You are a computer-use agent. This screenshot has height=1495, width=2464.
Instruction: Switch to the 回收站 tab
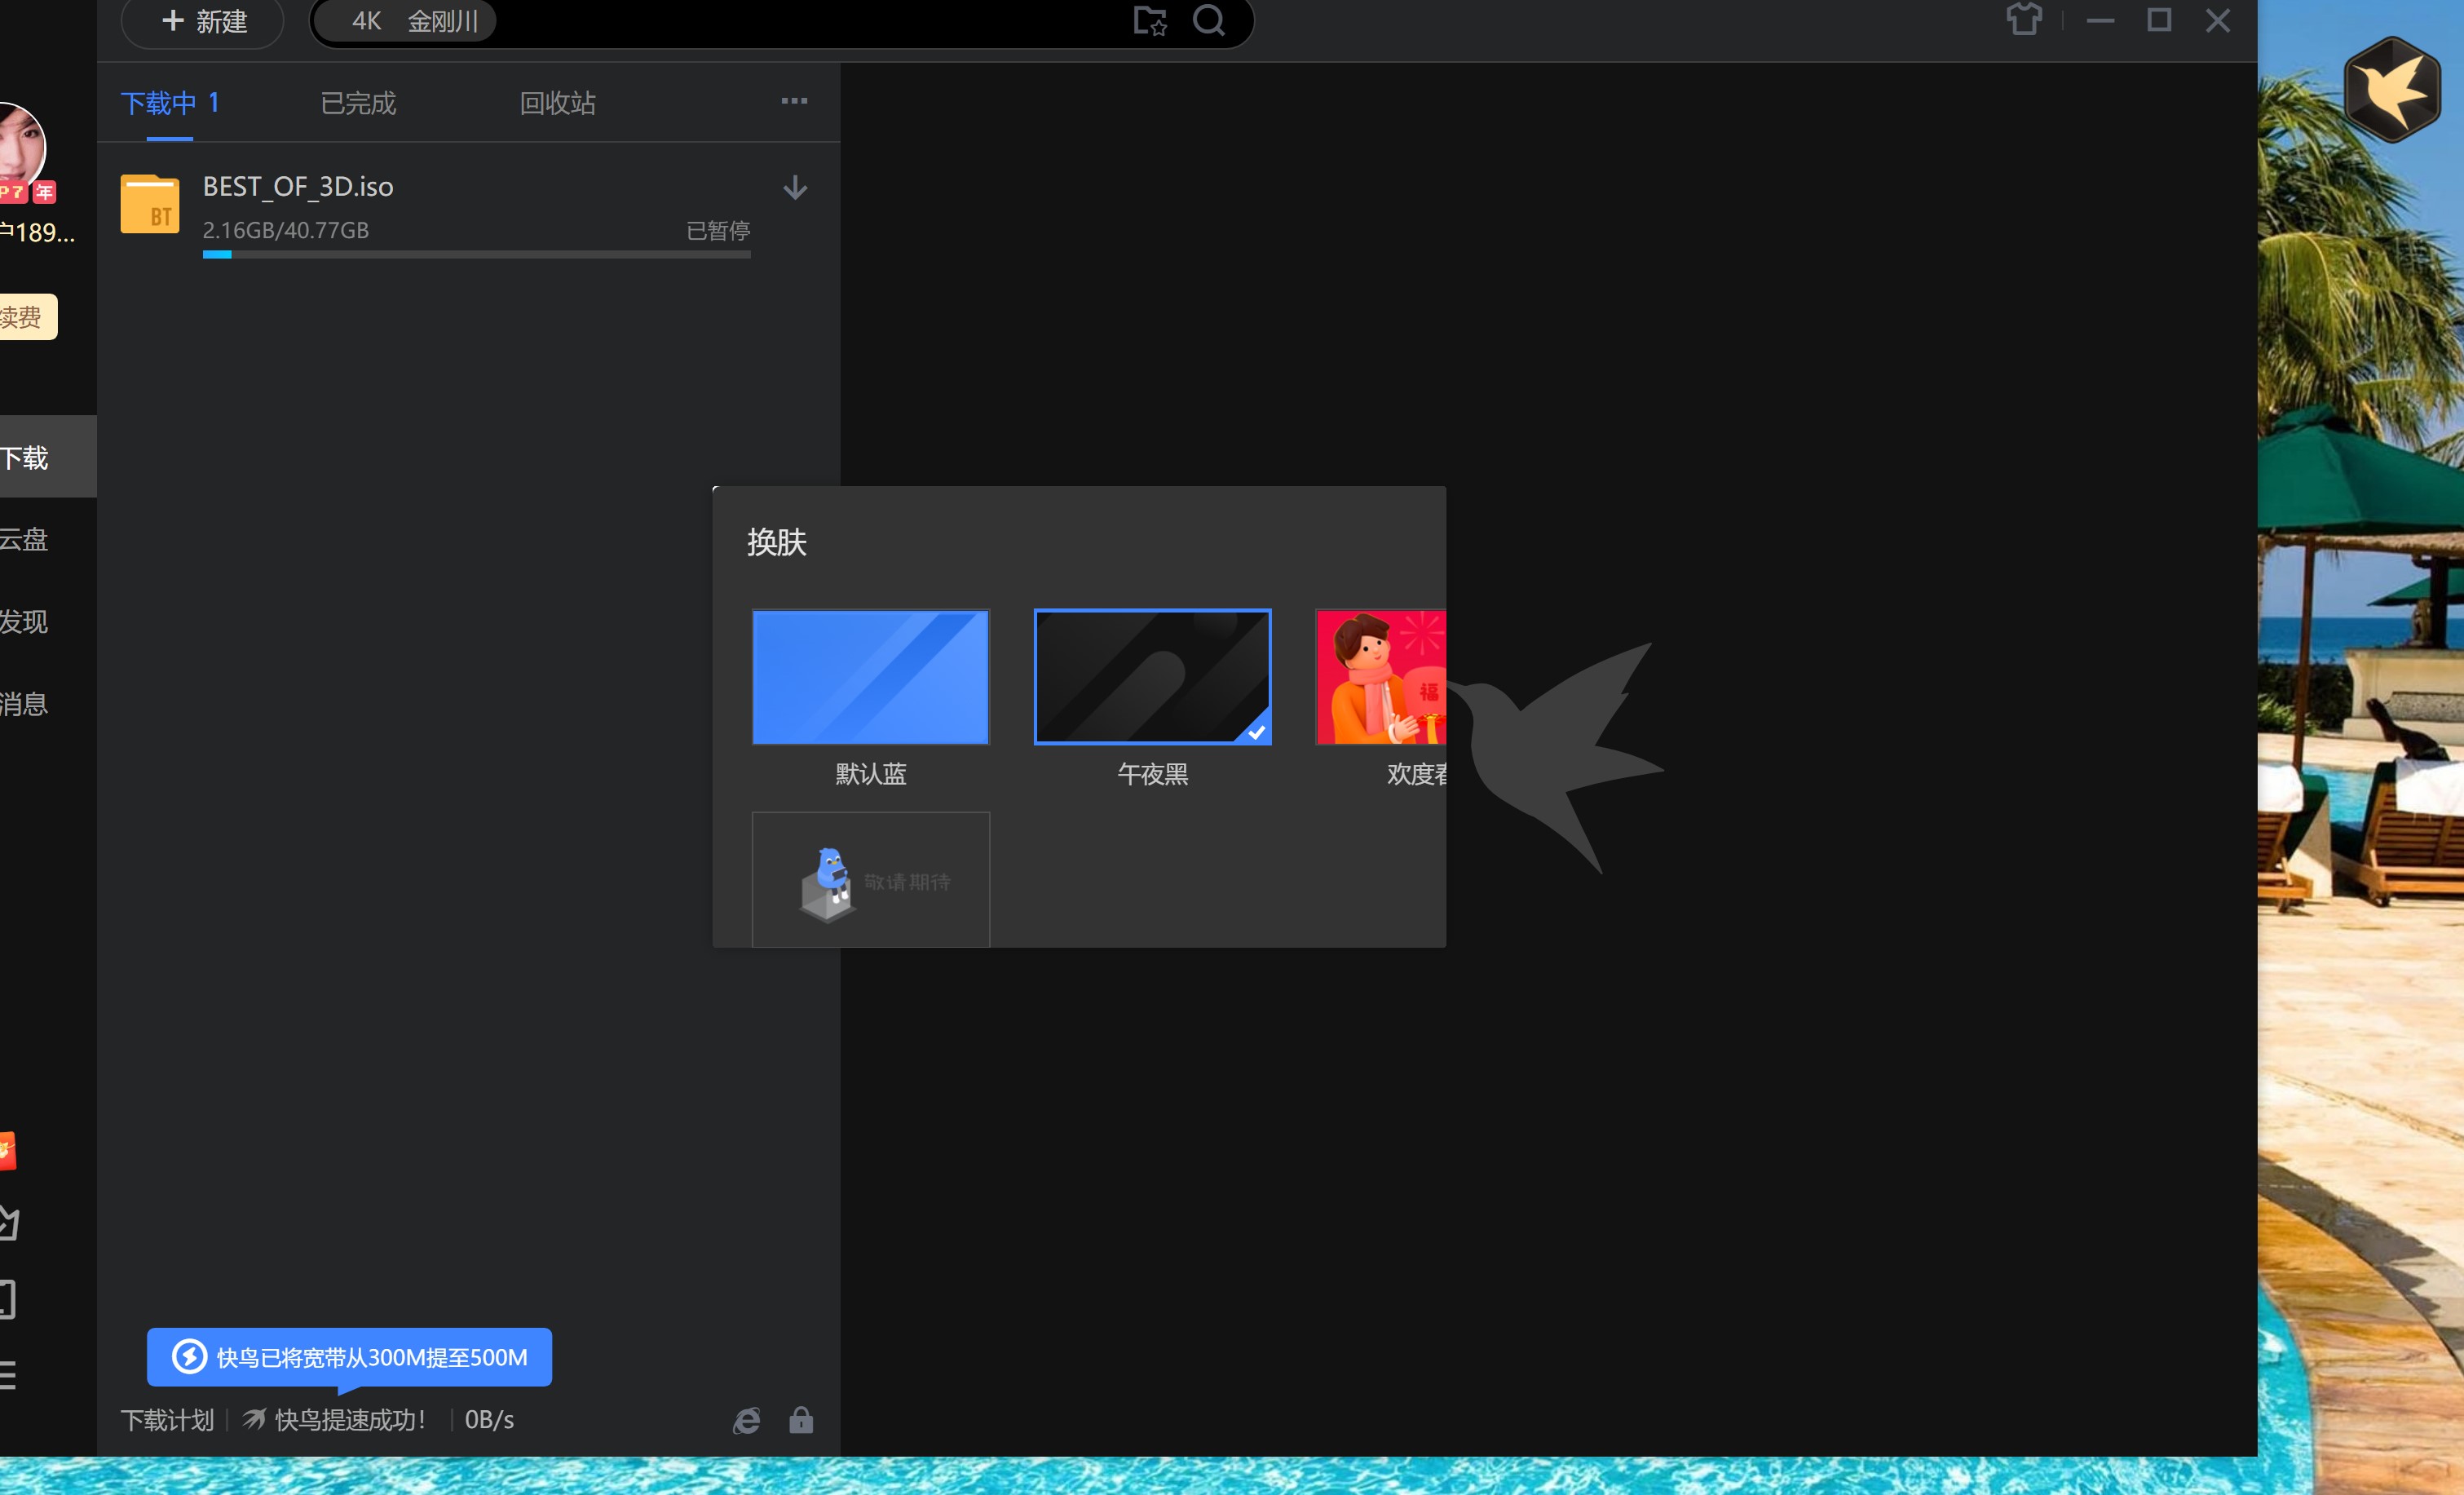pos(557,103)
